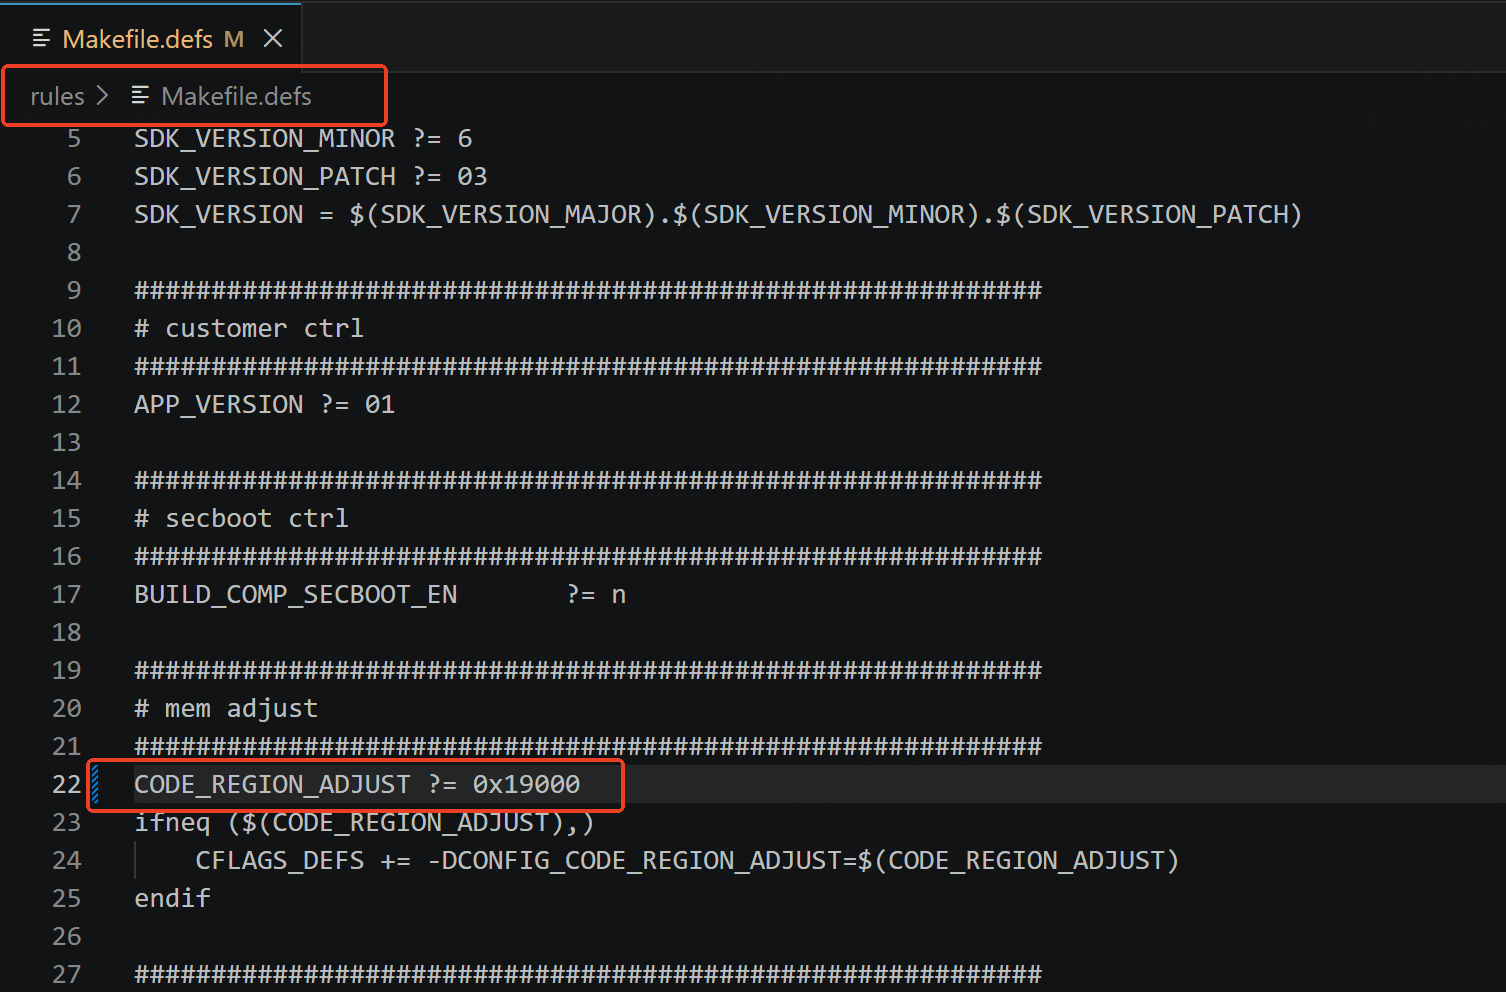This screenshot has height=992, width=1506.
Task: Open the rules folder breadcrumb
Action: 57,96
